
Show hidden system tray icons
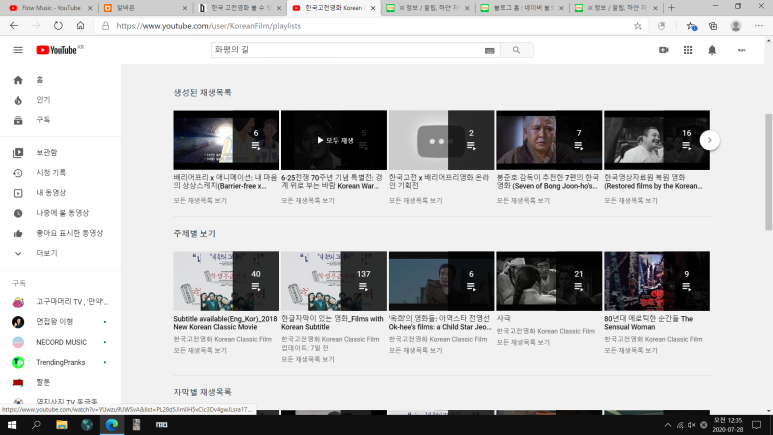[x=668, y=425]
